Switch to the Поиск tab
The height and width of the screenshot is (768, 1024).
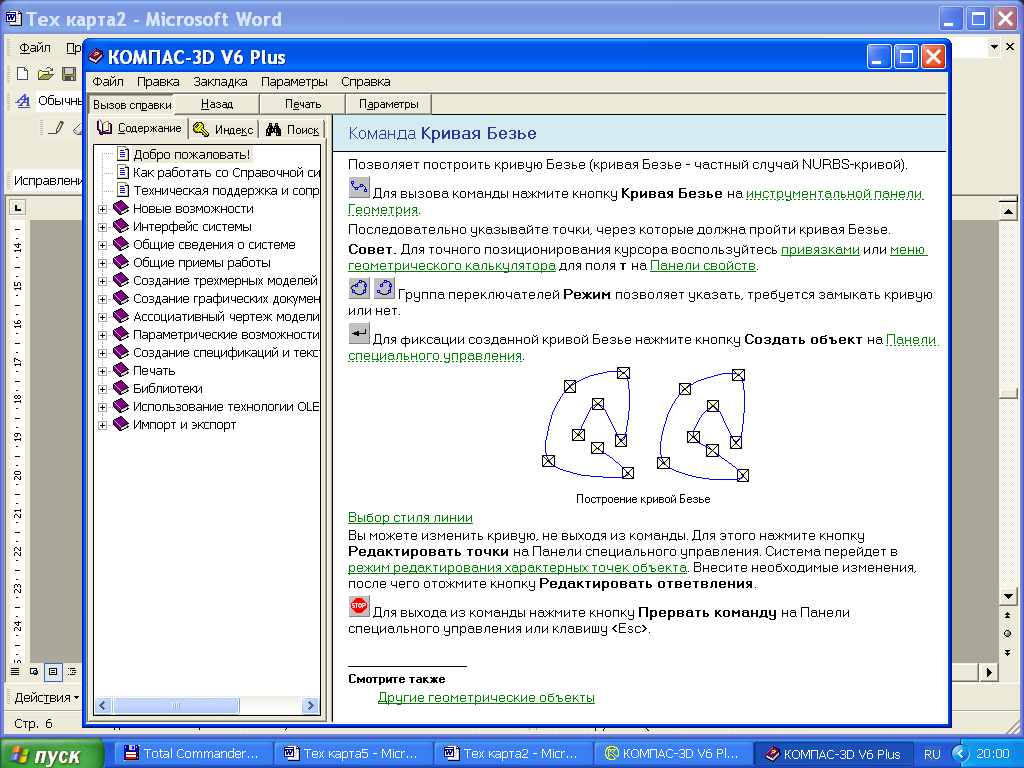tap(293, 129)
